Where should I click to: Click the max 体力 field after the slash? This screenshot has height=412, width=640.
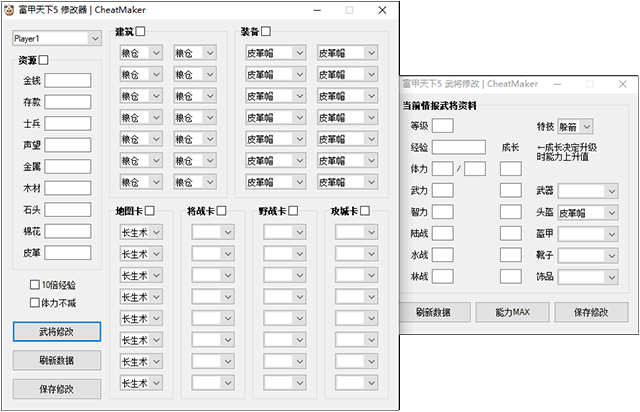[475, 169]
